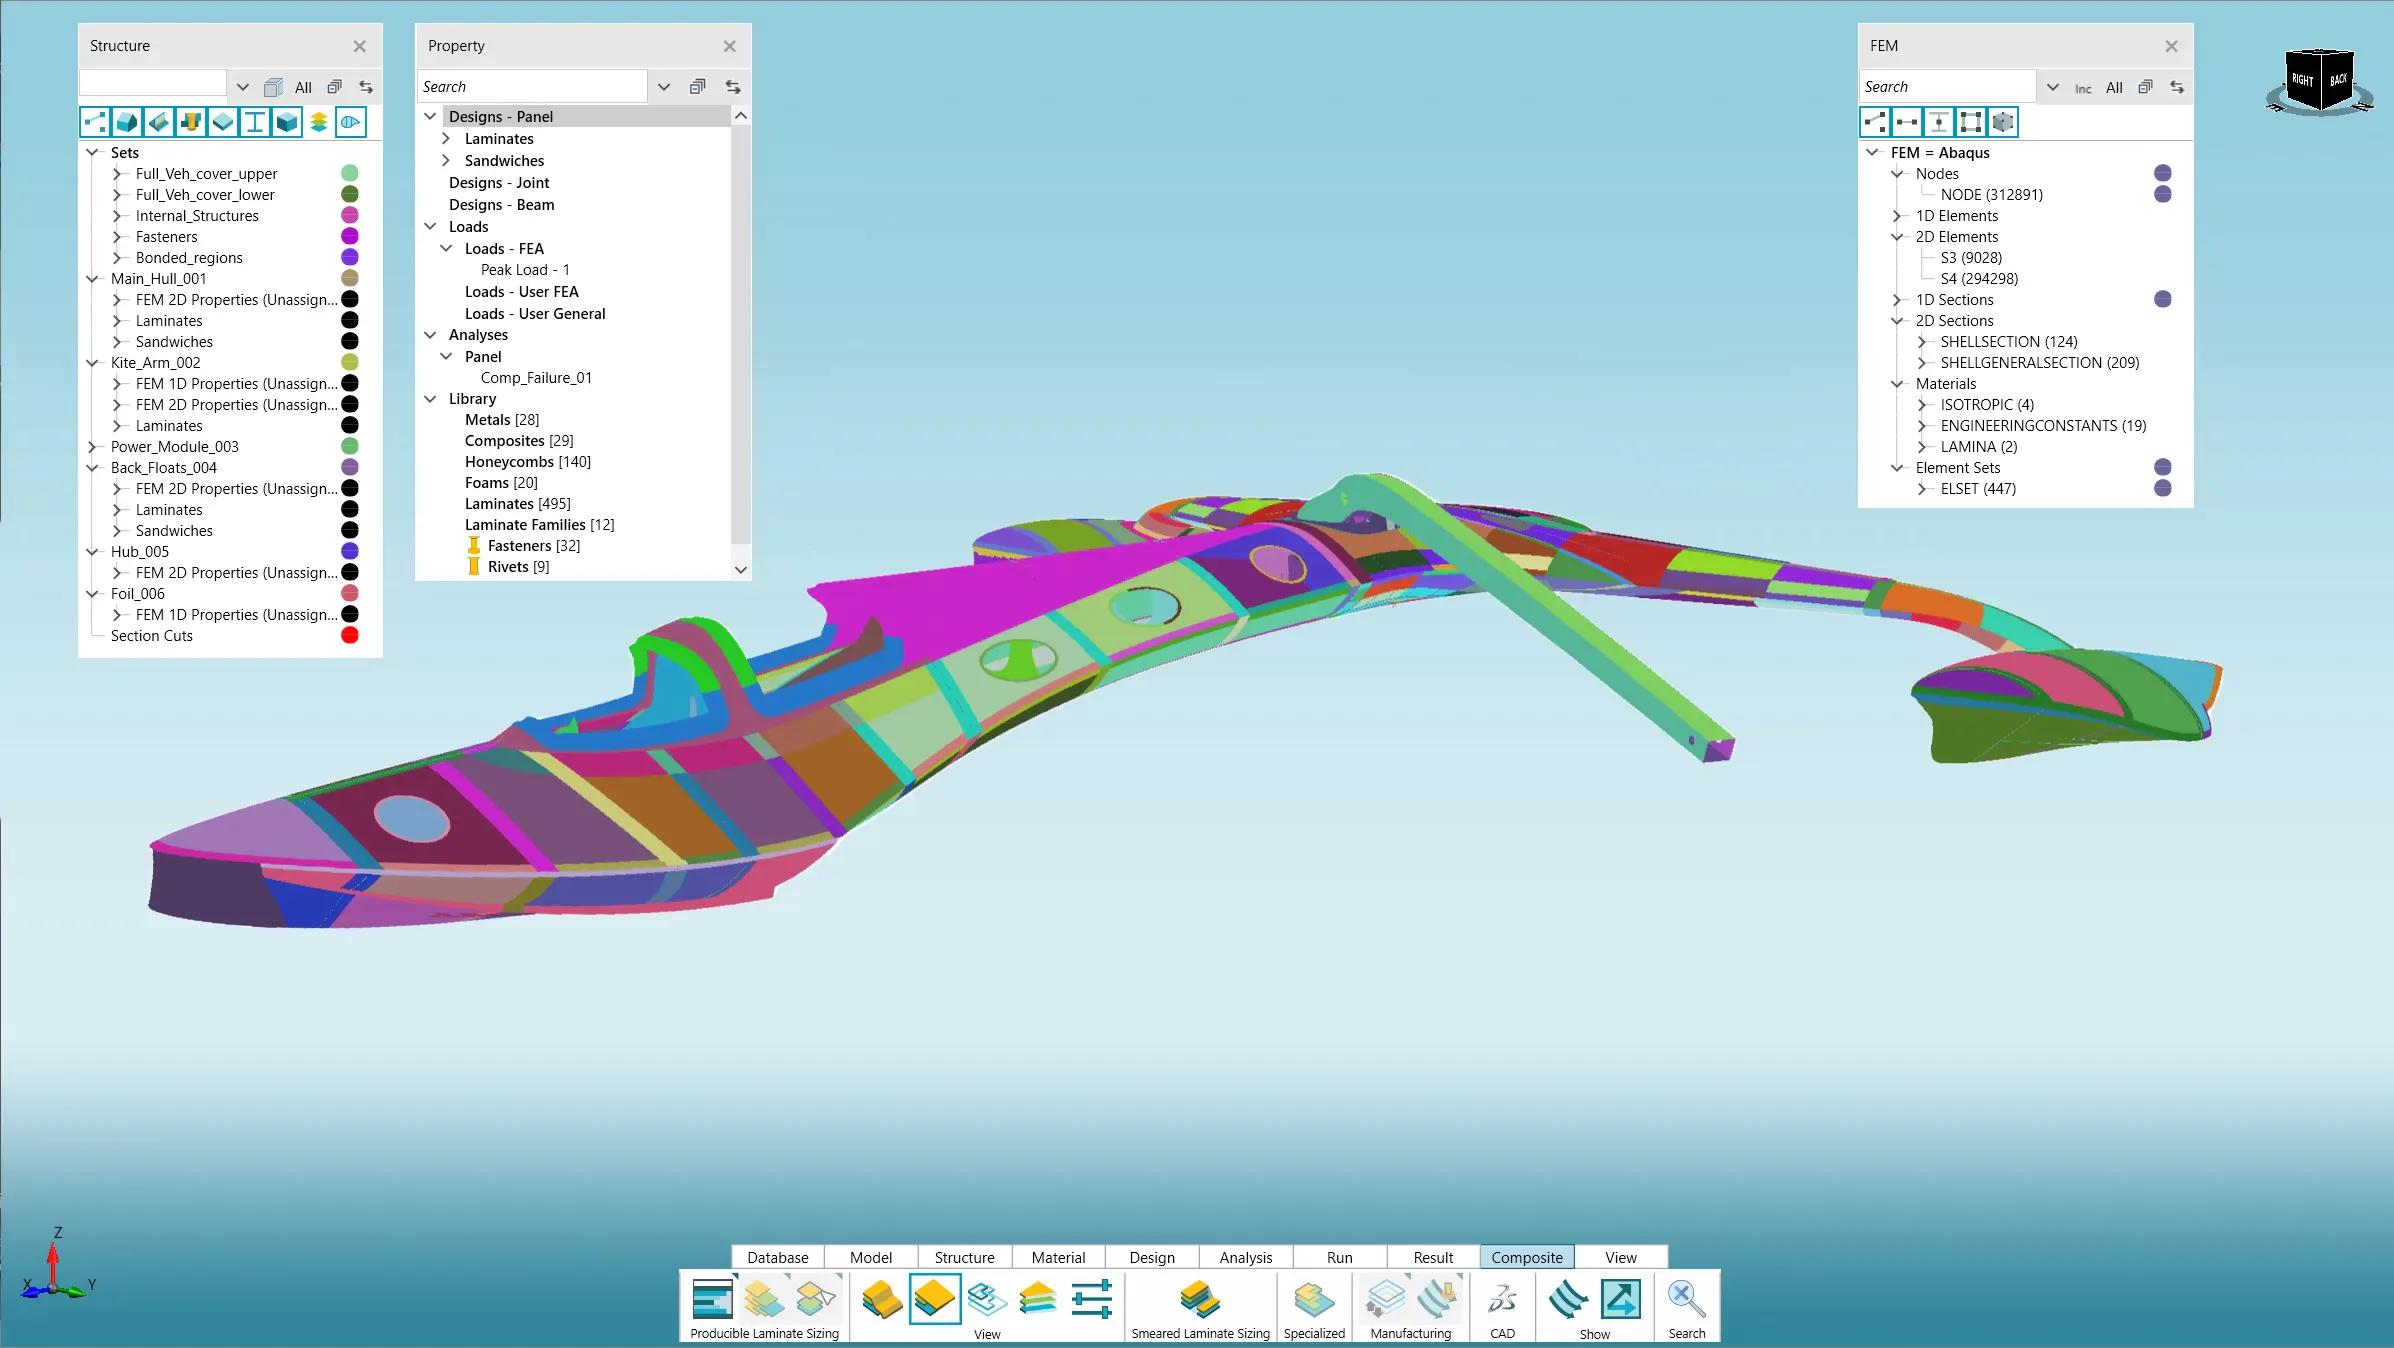Expand the Sandwiches node under Designs - Panel

click(446, 161)
